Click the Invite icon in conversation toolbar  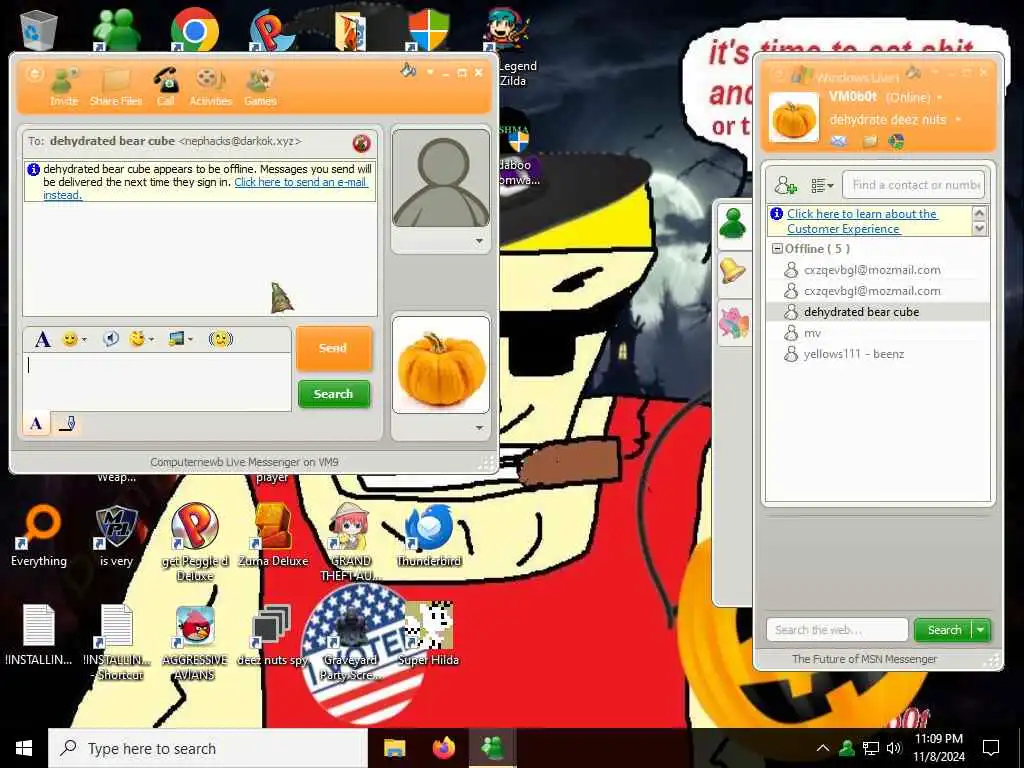64,86
